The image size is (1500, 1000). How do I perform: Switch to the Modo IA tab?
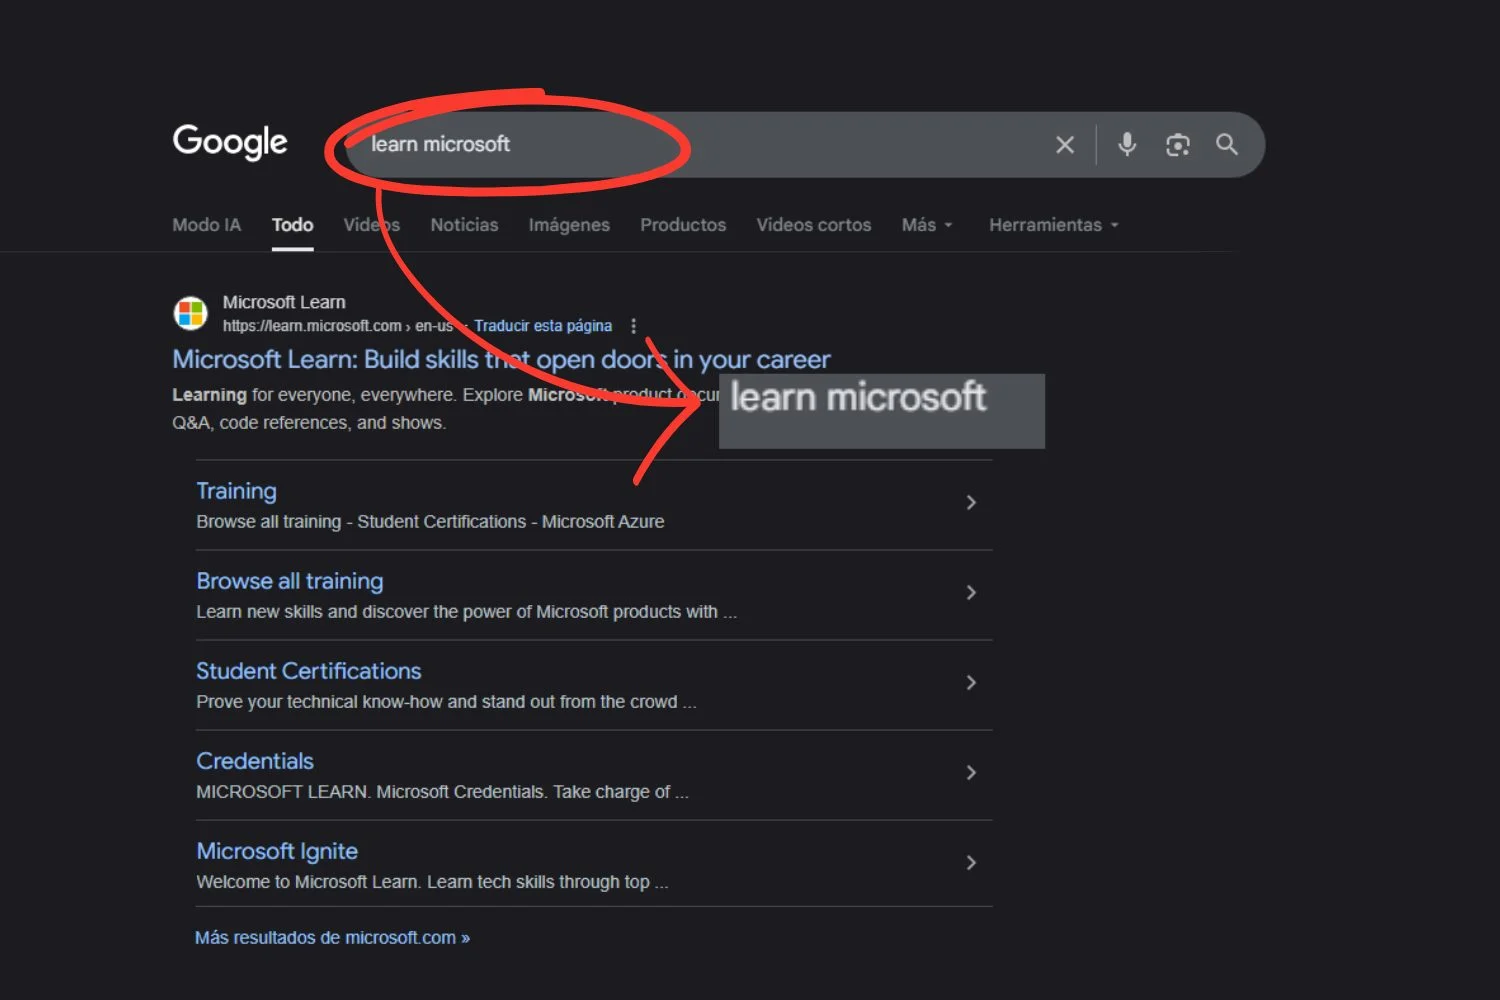[x=206, y=225]
